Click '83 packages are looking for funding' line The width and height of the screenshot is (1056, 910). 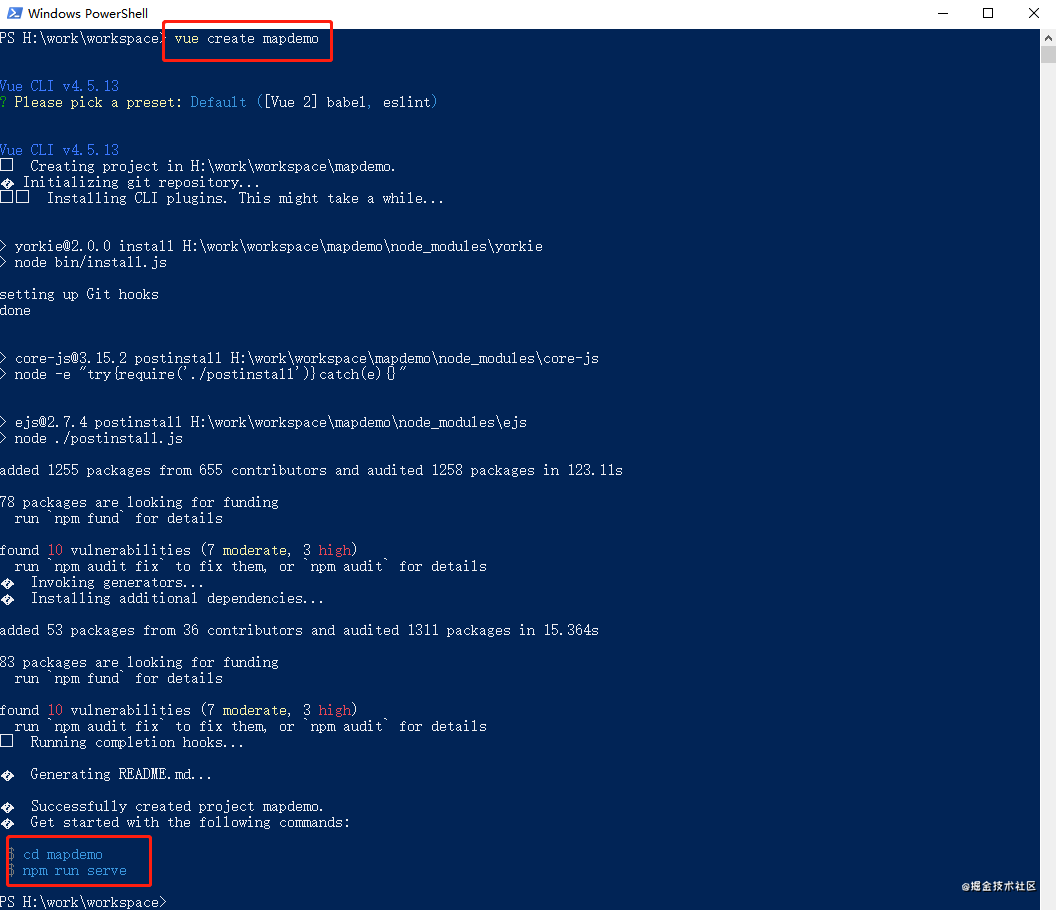[139, 663]
